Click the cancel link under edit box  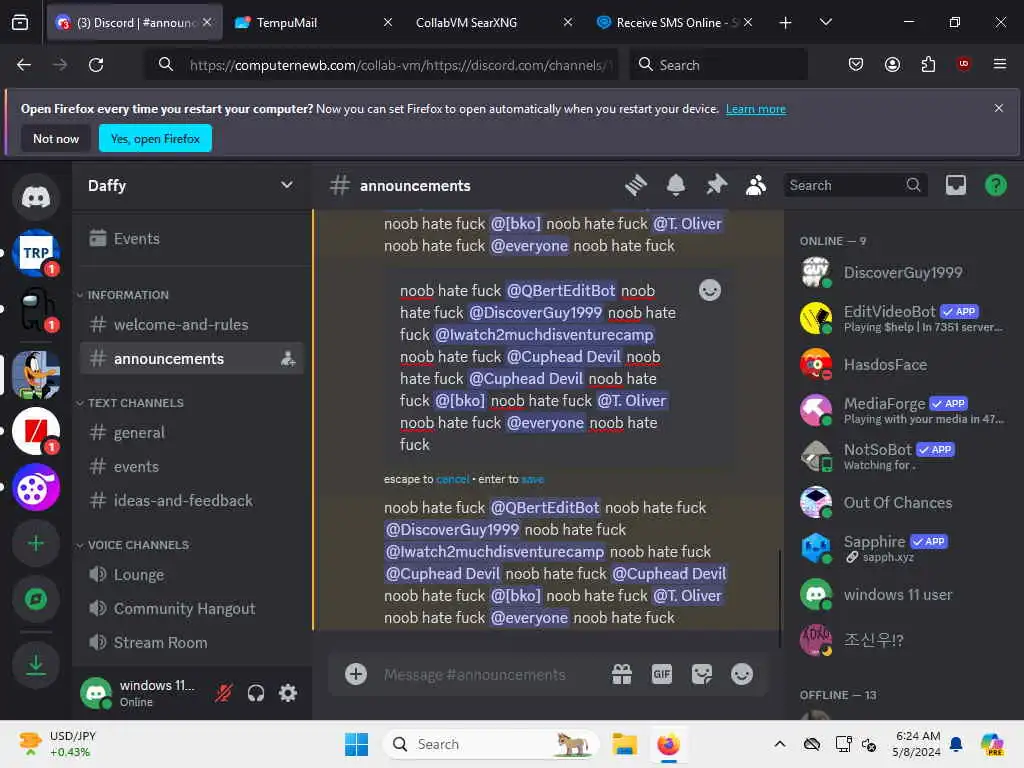[453, 479]
